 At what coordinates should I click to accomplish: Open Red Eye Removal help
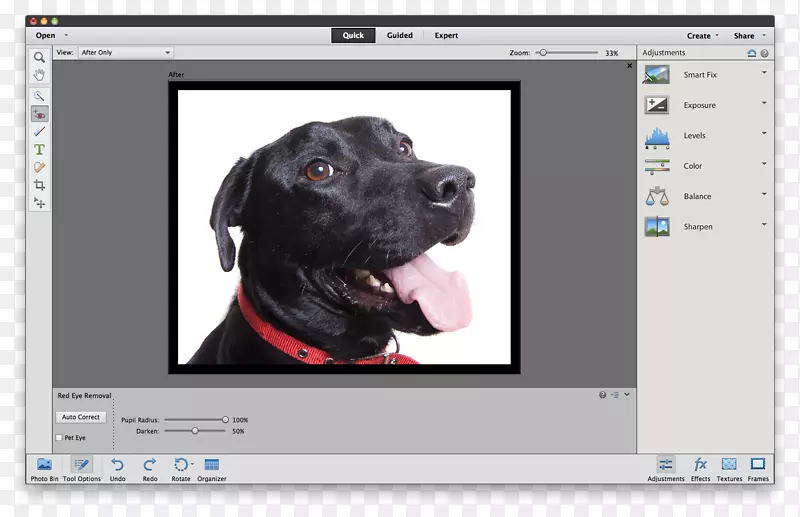point(603,395)
